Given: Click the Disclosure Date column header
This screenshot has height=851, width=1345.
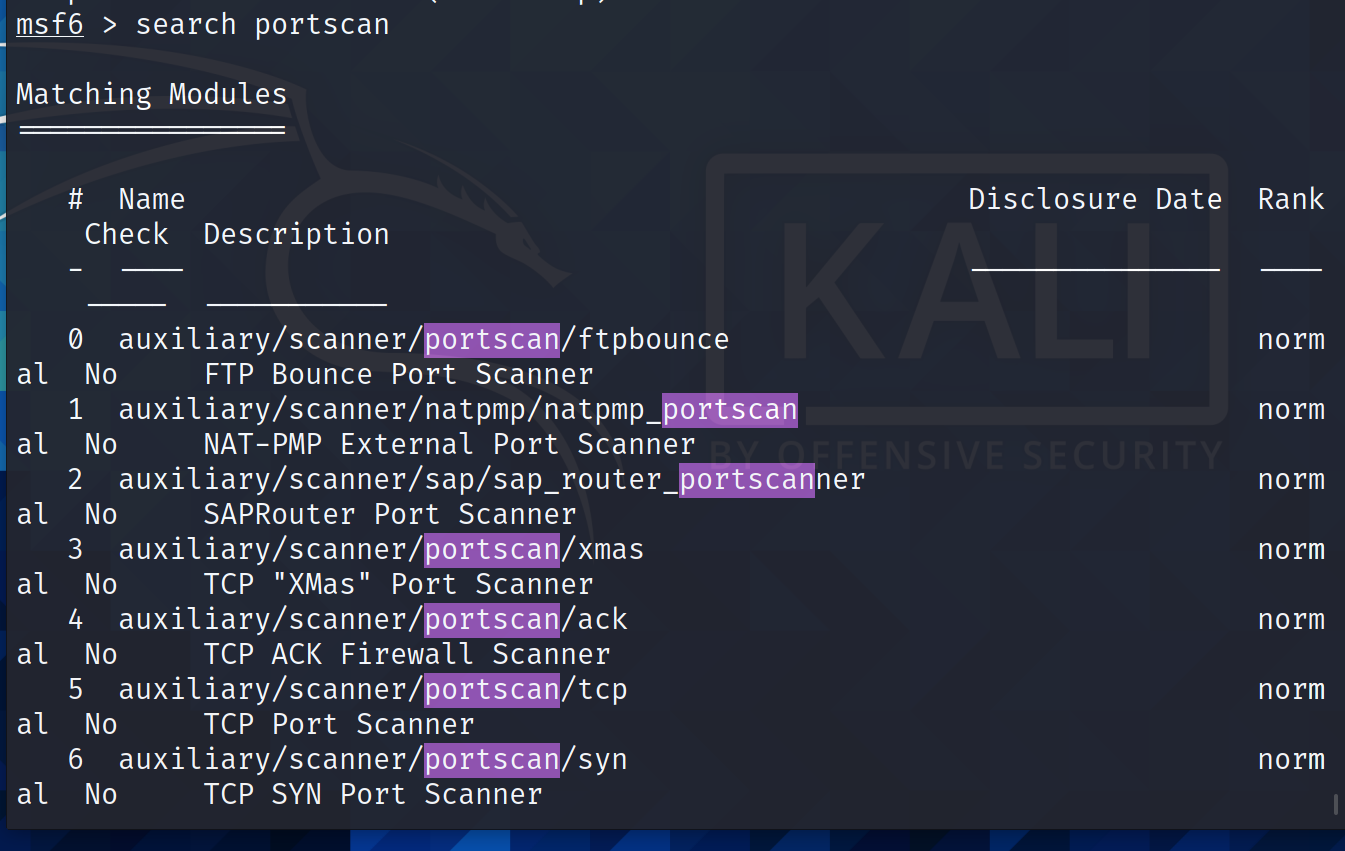Looking at the screenshot, I should [1095, 199].
